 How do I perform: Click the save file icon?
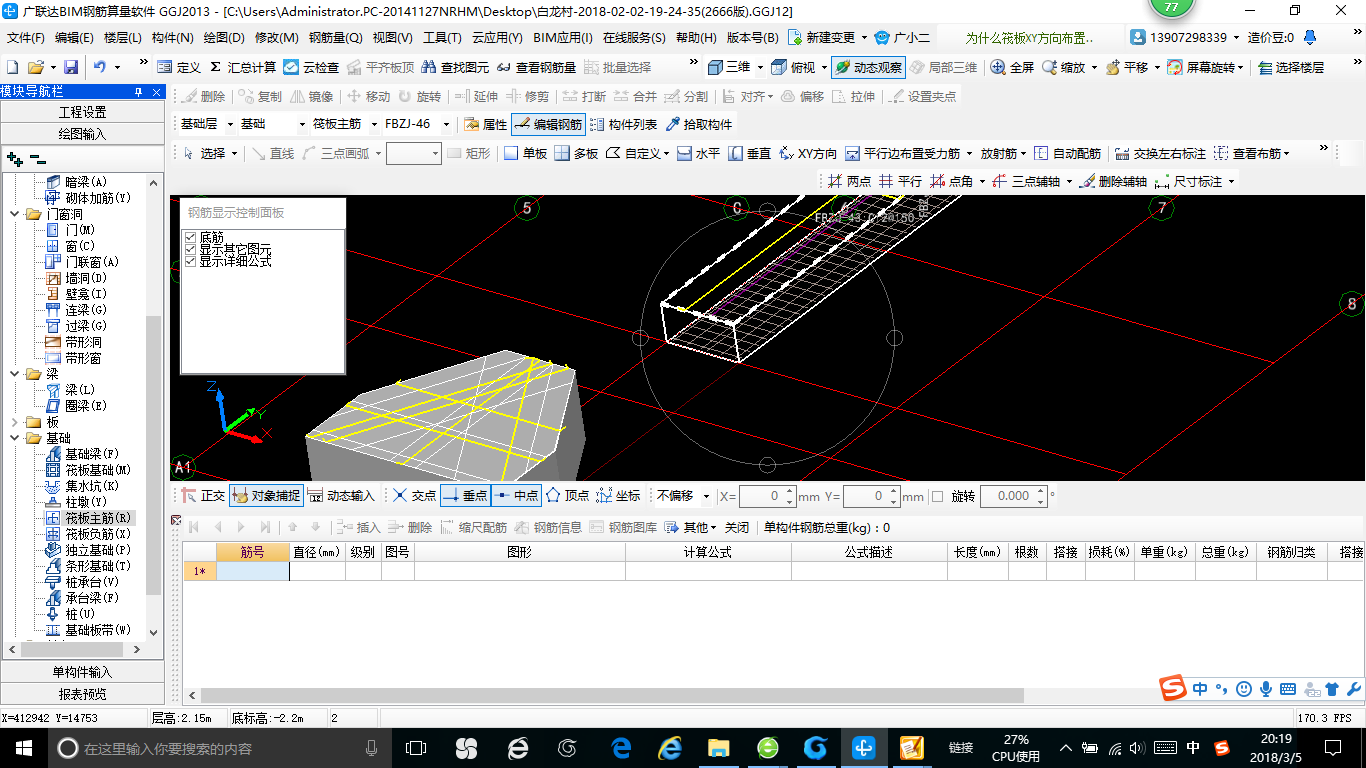71,67
